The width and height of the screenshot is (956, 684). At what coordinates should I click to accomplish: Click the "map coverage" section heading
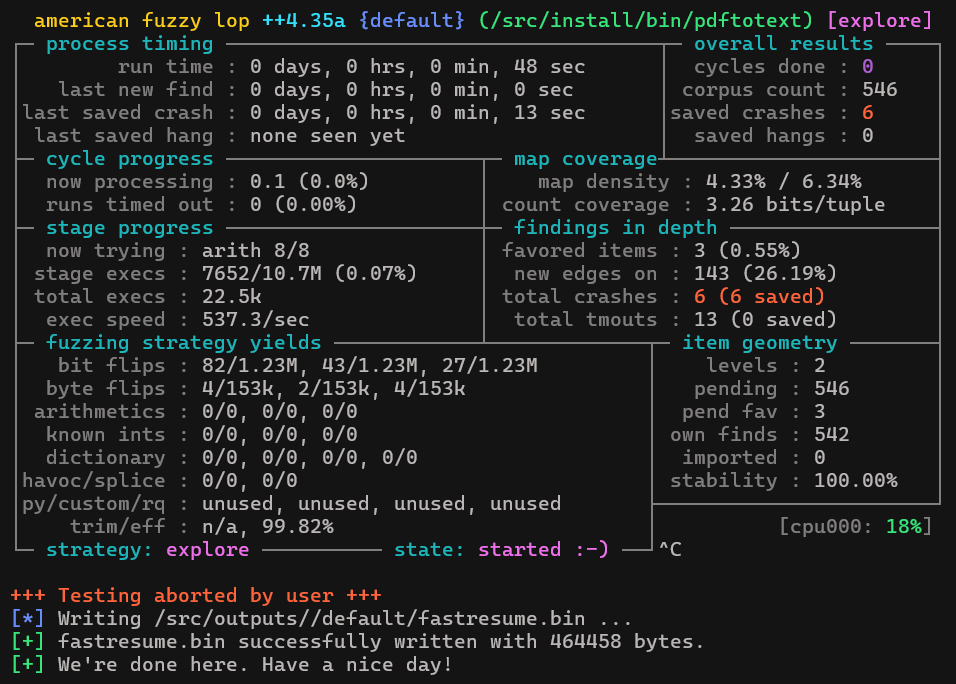(585, 159)
